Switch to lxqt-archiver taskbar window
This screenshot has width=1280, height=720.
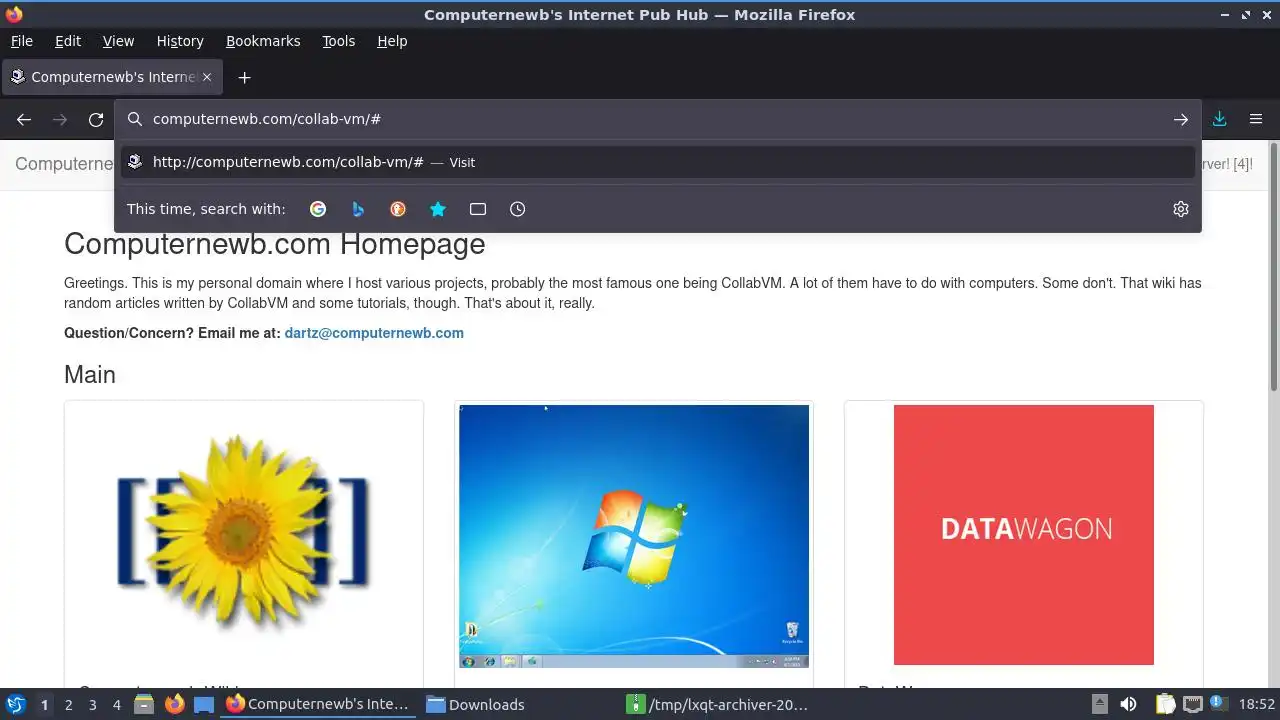pyautogui.click(x=718, y=704)
